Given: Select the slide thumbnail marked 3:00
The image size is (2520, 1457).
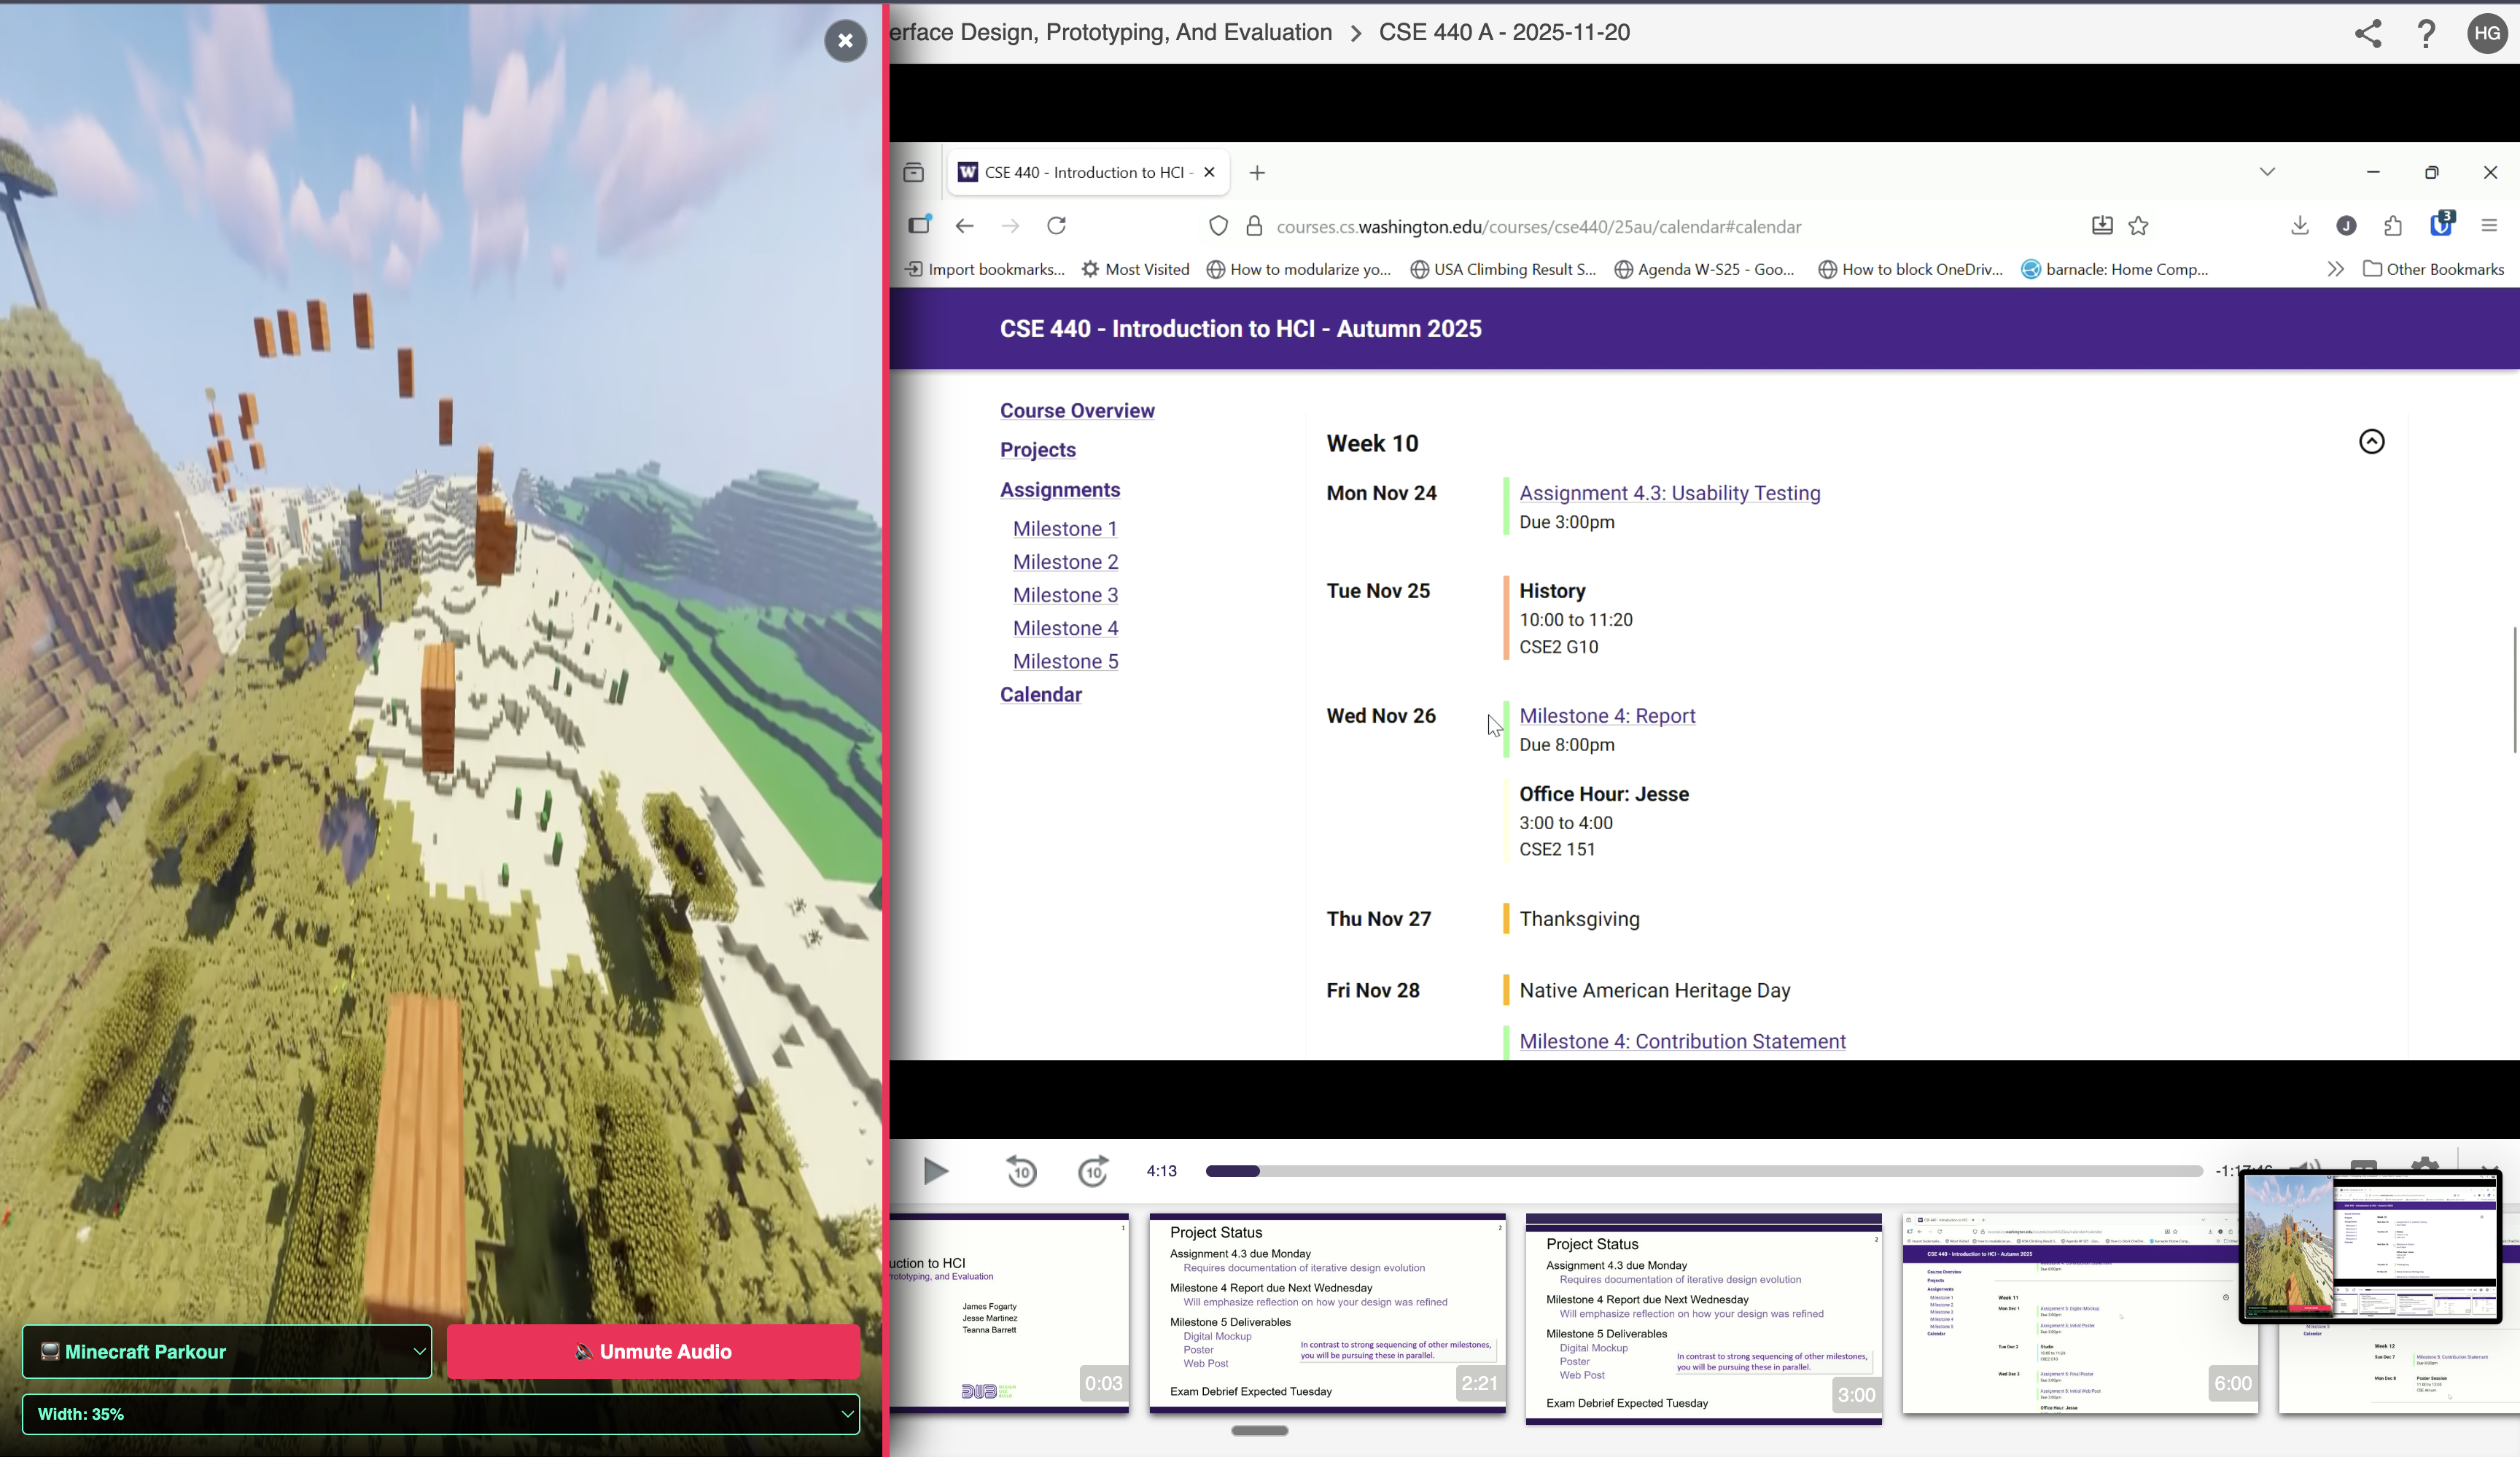Looking at the screenshot, I should [x=1703, y=1318].
